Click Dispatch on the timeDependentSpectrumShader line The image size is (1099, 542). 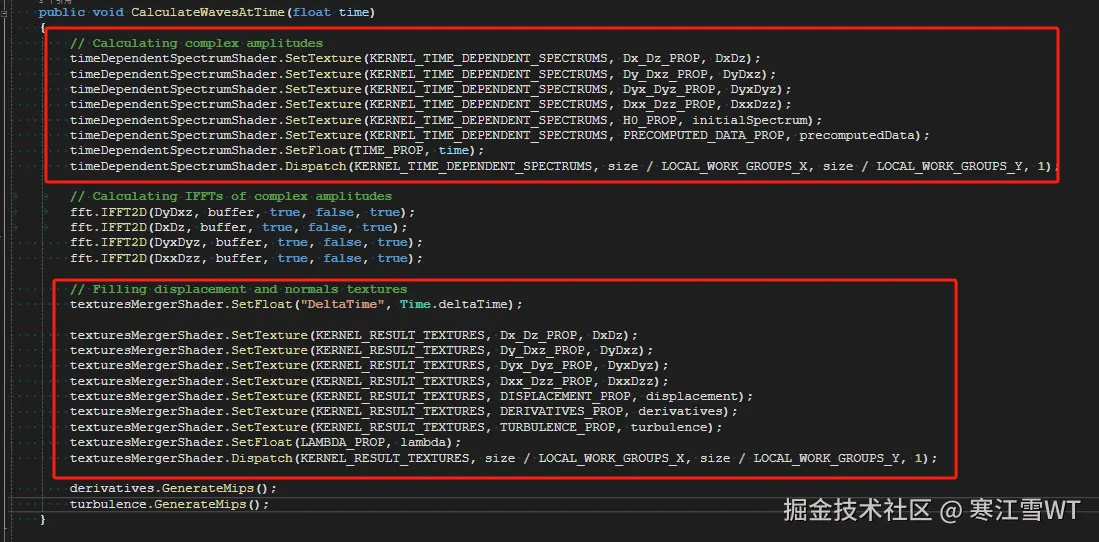[x=316, y=166]
